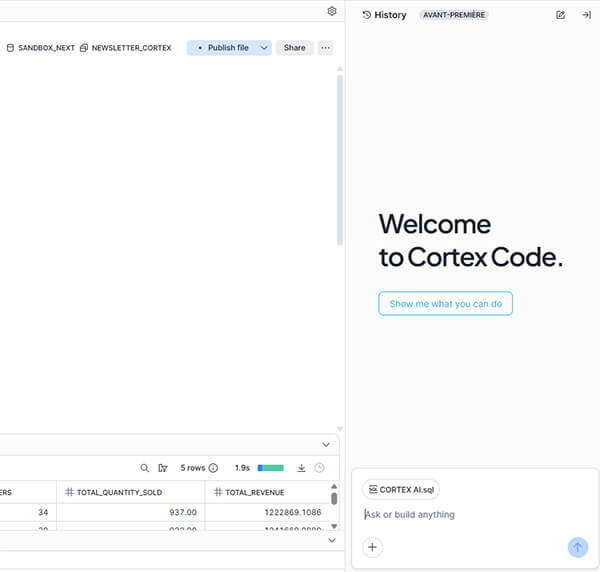Collapse the results panel chevron

coord(325,444)
